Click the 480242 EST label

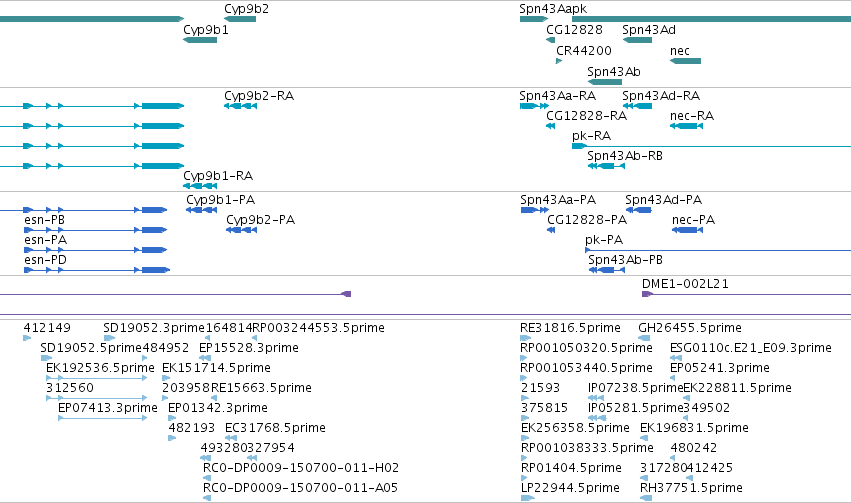pyautogui.click(x=694, y=448)
